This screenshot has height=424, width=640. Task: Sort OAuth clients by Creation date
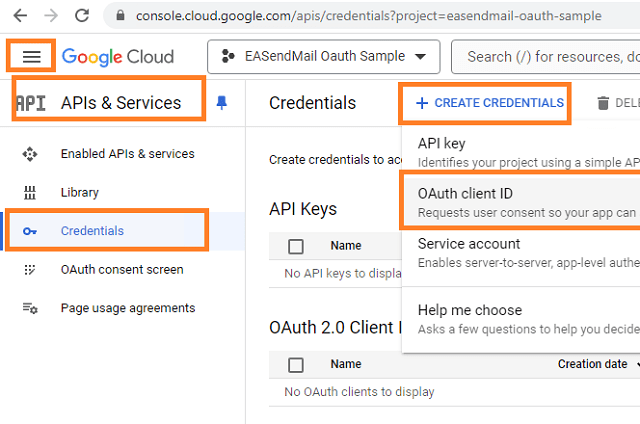pos(593,364)
